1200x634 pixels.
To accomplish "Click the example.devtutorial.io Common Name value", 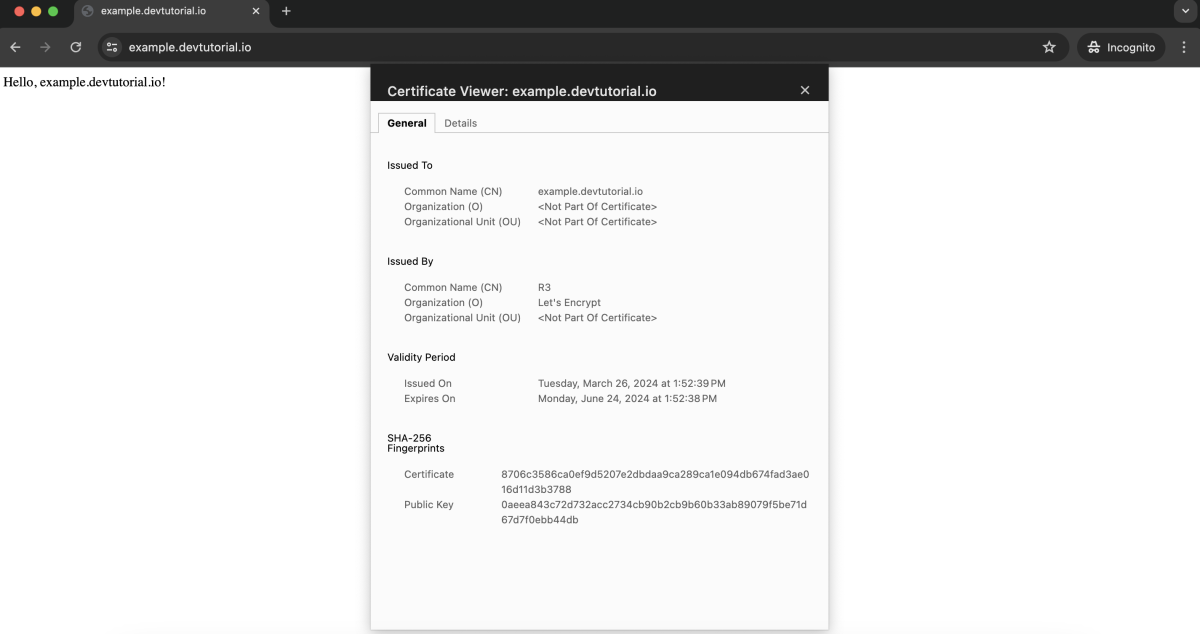I will pyautogui.click(x=590, y=191).
